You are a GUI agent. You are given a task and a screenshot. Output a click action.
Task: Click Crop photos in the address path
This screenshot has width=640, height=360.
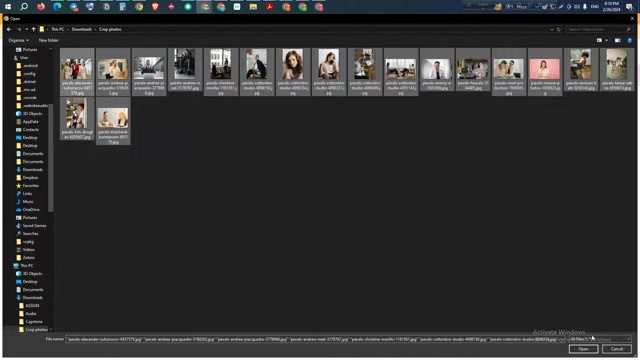(x=110, y=29)
